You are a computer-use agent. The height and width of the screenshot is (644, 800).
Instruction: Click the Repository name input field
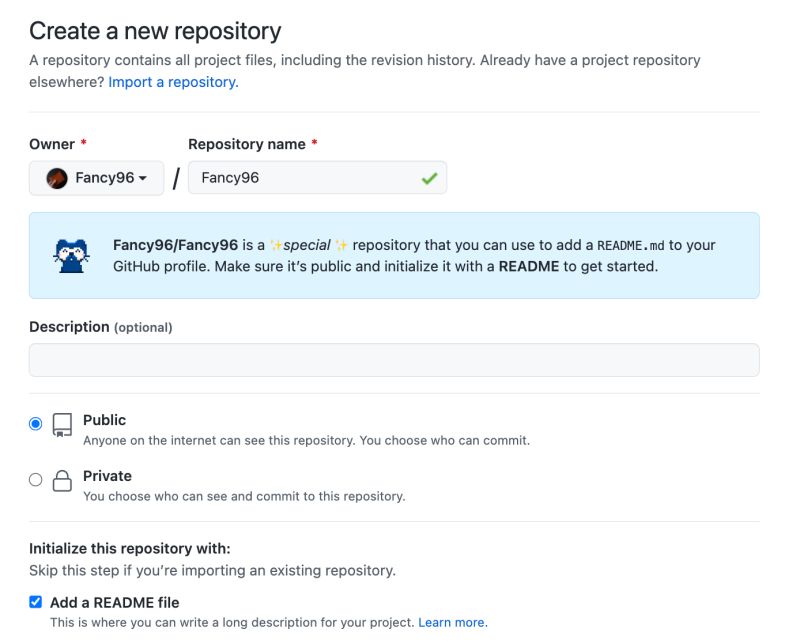(318, 177)
